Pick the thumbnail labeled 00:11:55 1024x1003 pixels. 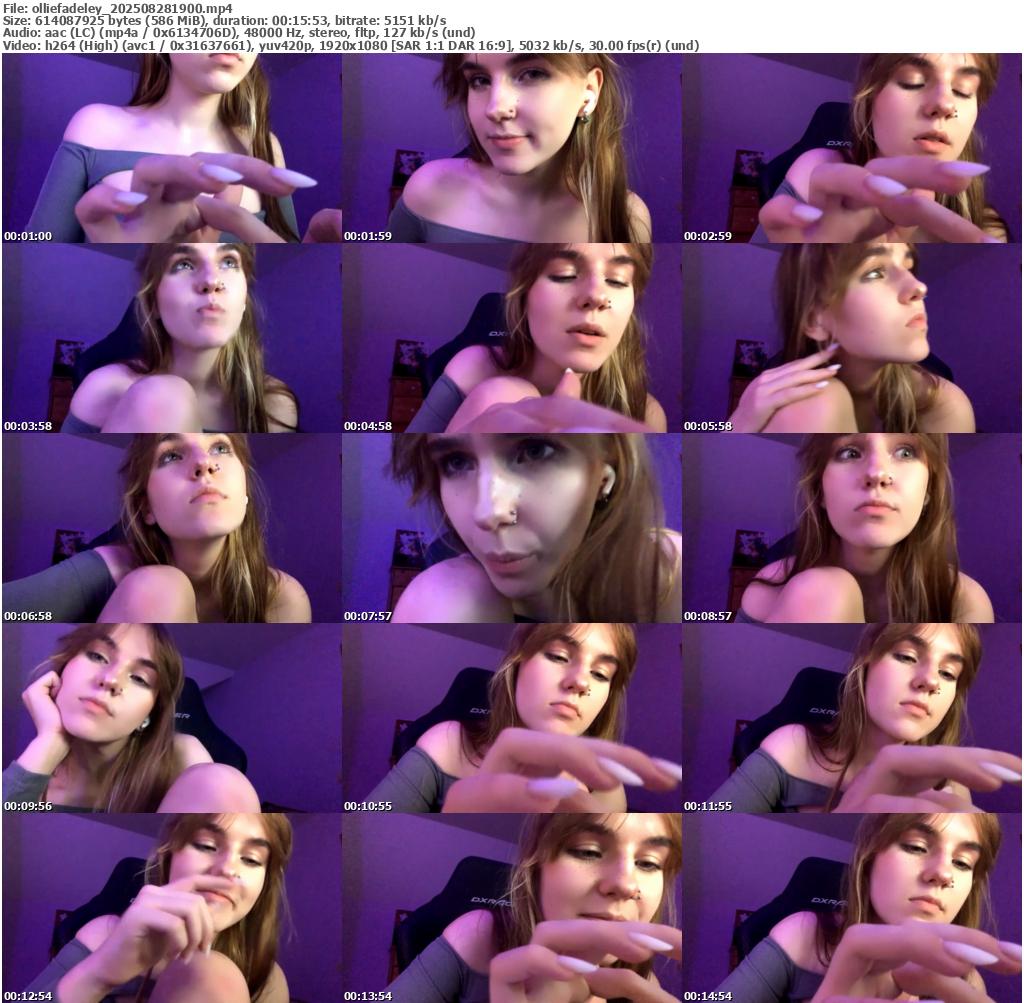click(852, 718)
